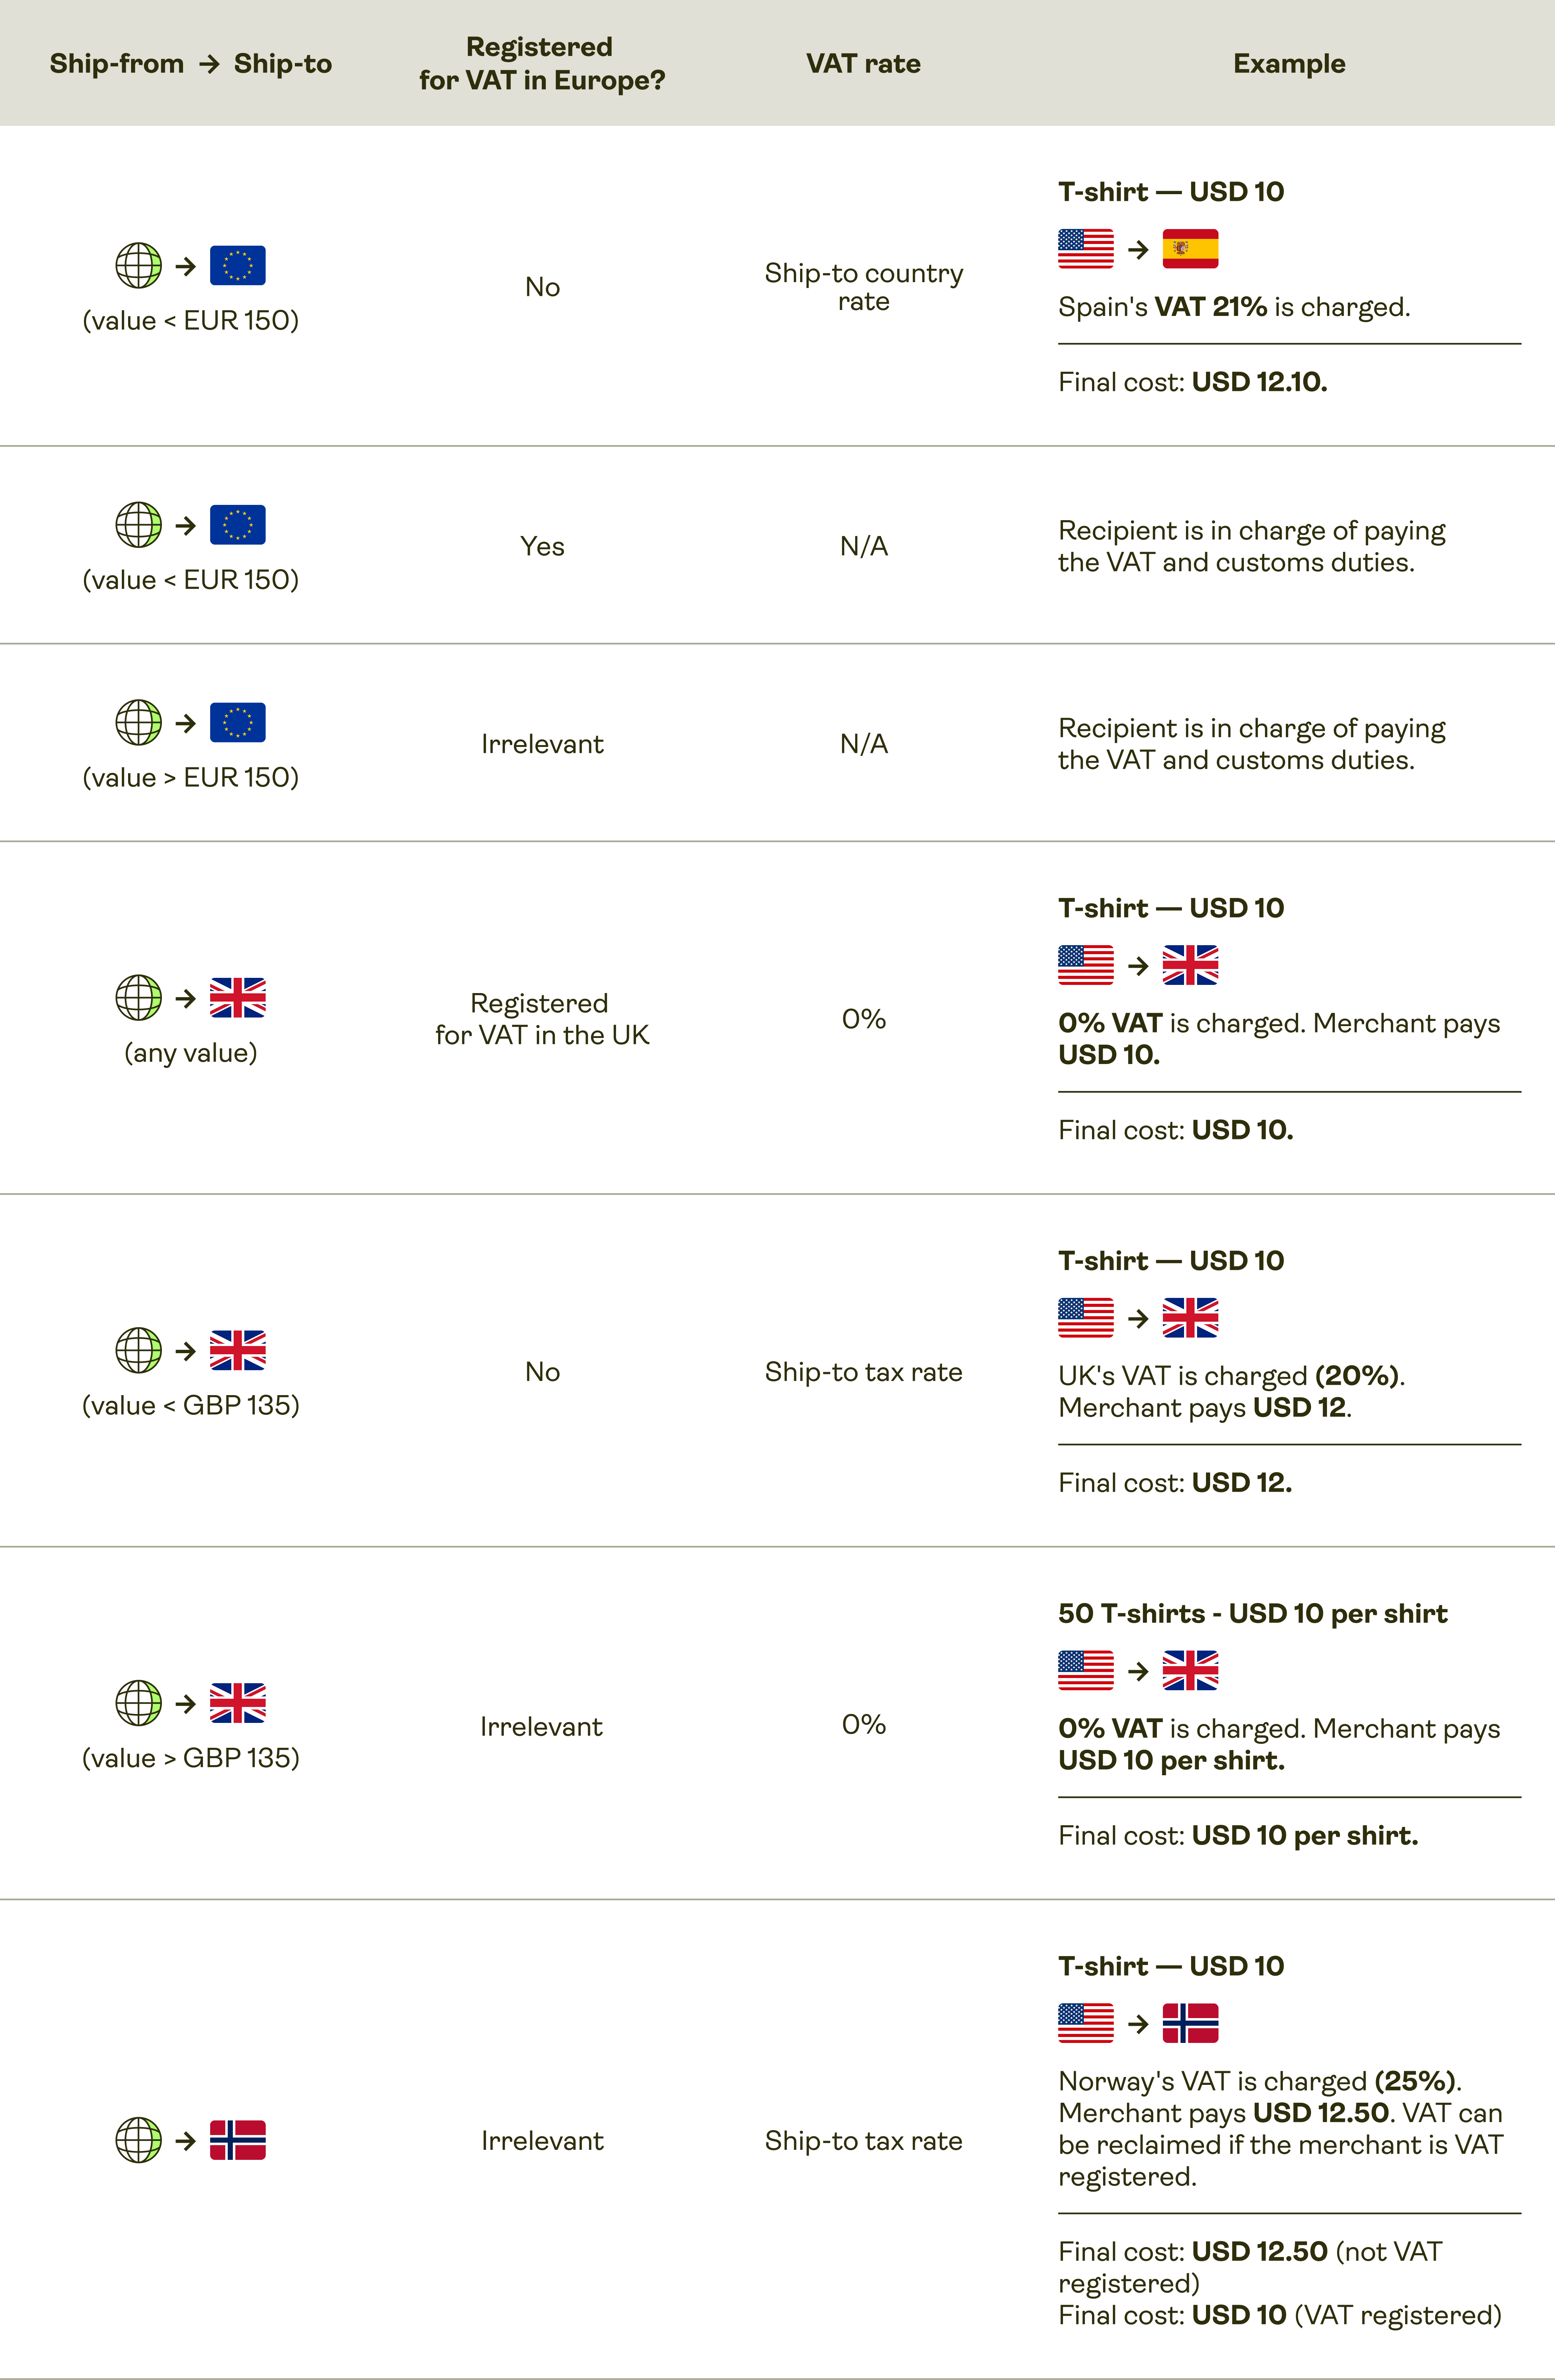
Task: Click "Final cost: USD 12.10." text
Action: tap(1192, 382)
